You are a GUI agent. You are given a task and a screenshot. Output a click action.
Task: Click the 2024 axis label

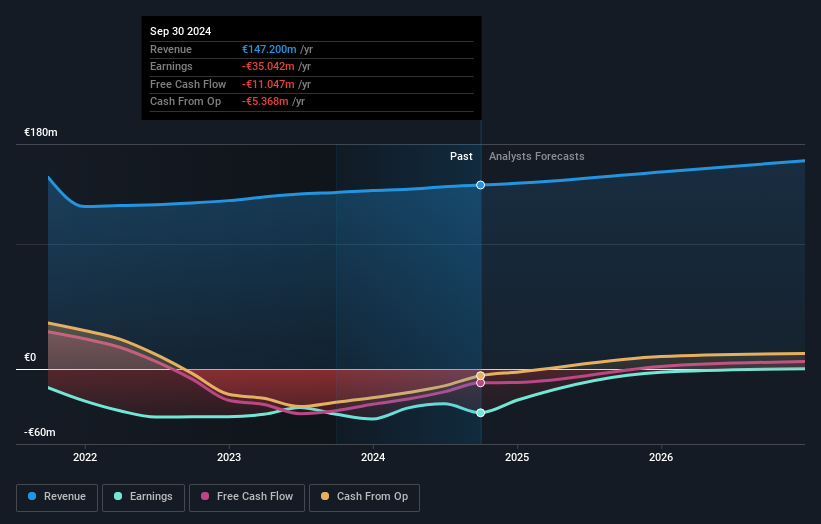pyautogui.click(x=373, y=457)
